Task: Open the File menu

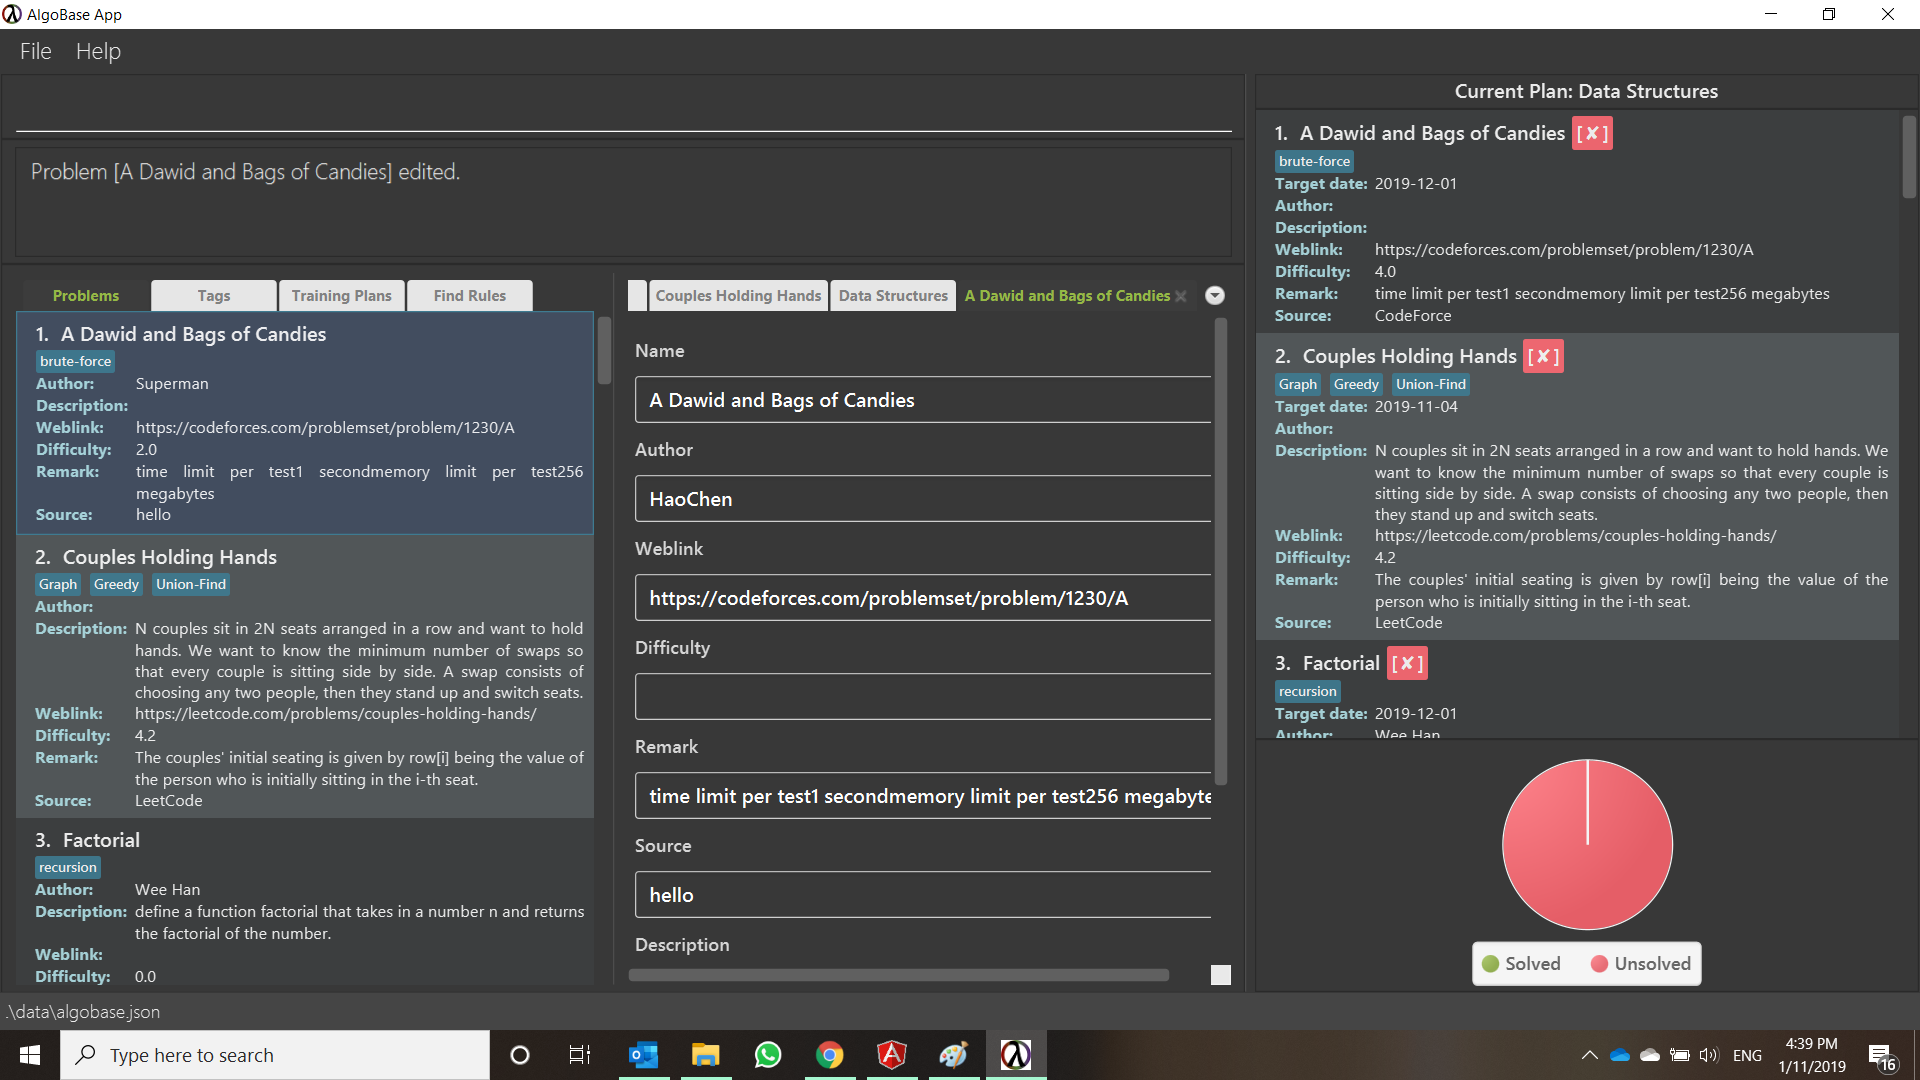Action: 35,51
